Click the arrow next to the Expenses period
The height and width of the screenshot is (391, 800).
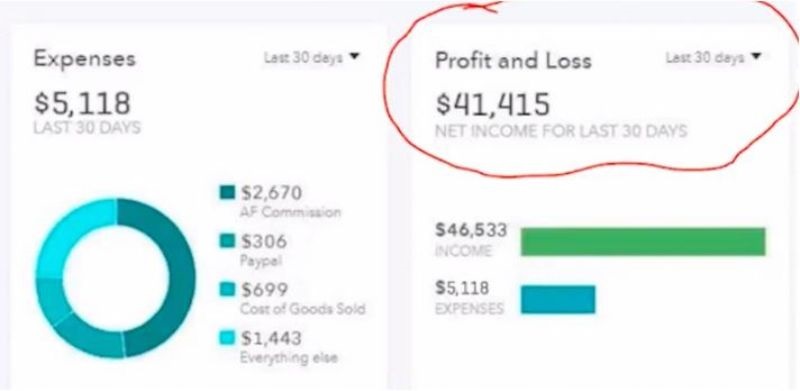354,57
